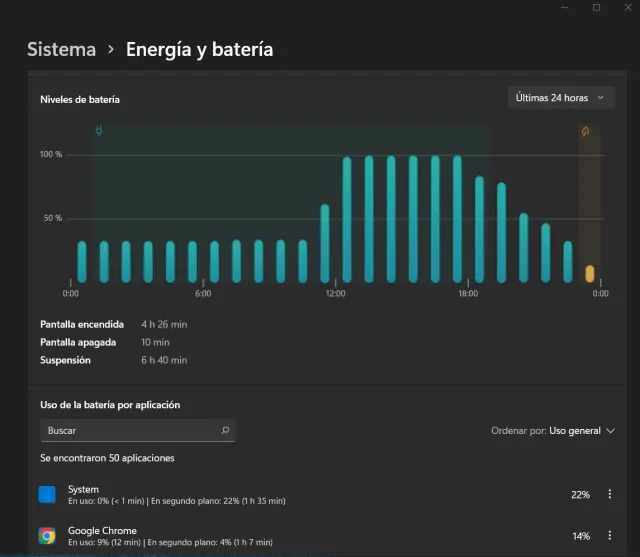Click the Google Chrome app icon
This screenshot has width=640, height=557.
tap(47, 535)
